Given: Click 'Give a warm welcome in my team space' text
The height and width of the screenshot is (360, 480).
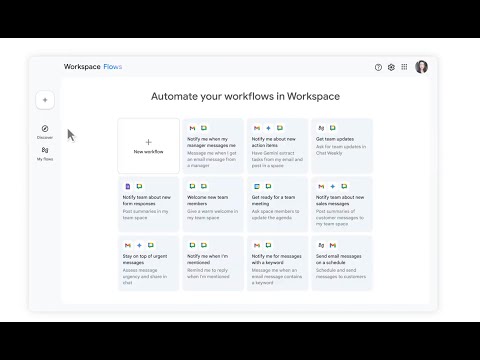Looking at the screenshot, I should click(x=212, y=214).
